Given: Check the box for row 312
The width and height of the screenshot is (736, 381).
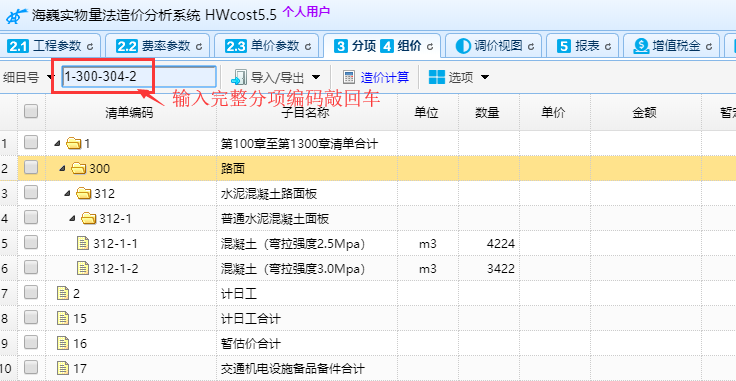Looking at the screenshot, I should 31,192.
